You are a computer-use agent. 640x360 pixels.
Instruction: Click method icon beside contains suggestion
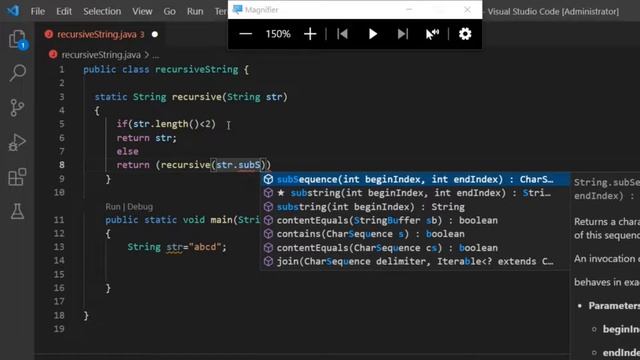(x=268, y=234)
